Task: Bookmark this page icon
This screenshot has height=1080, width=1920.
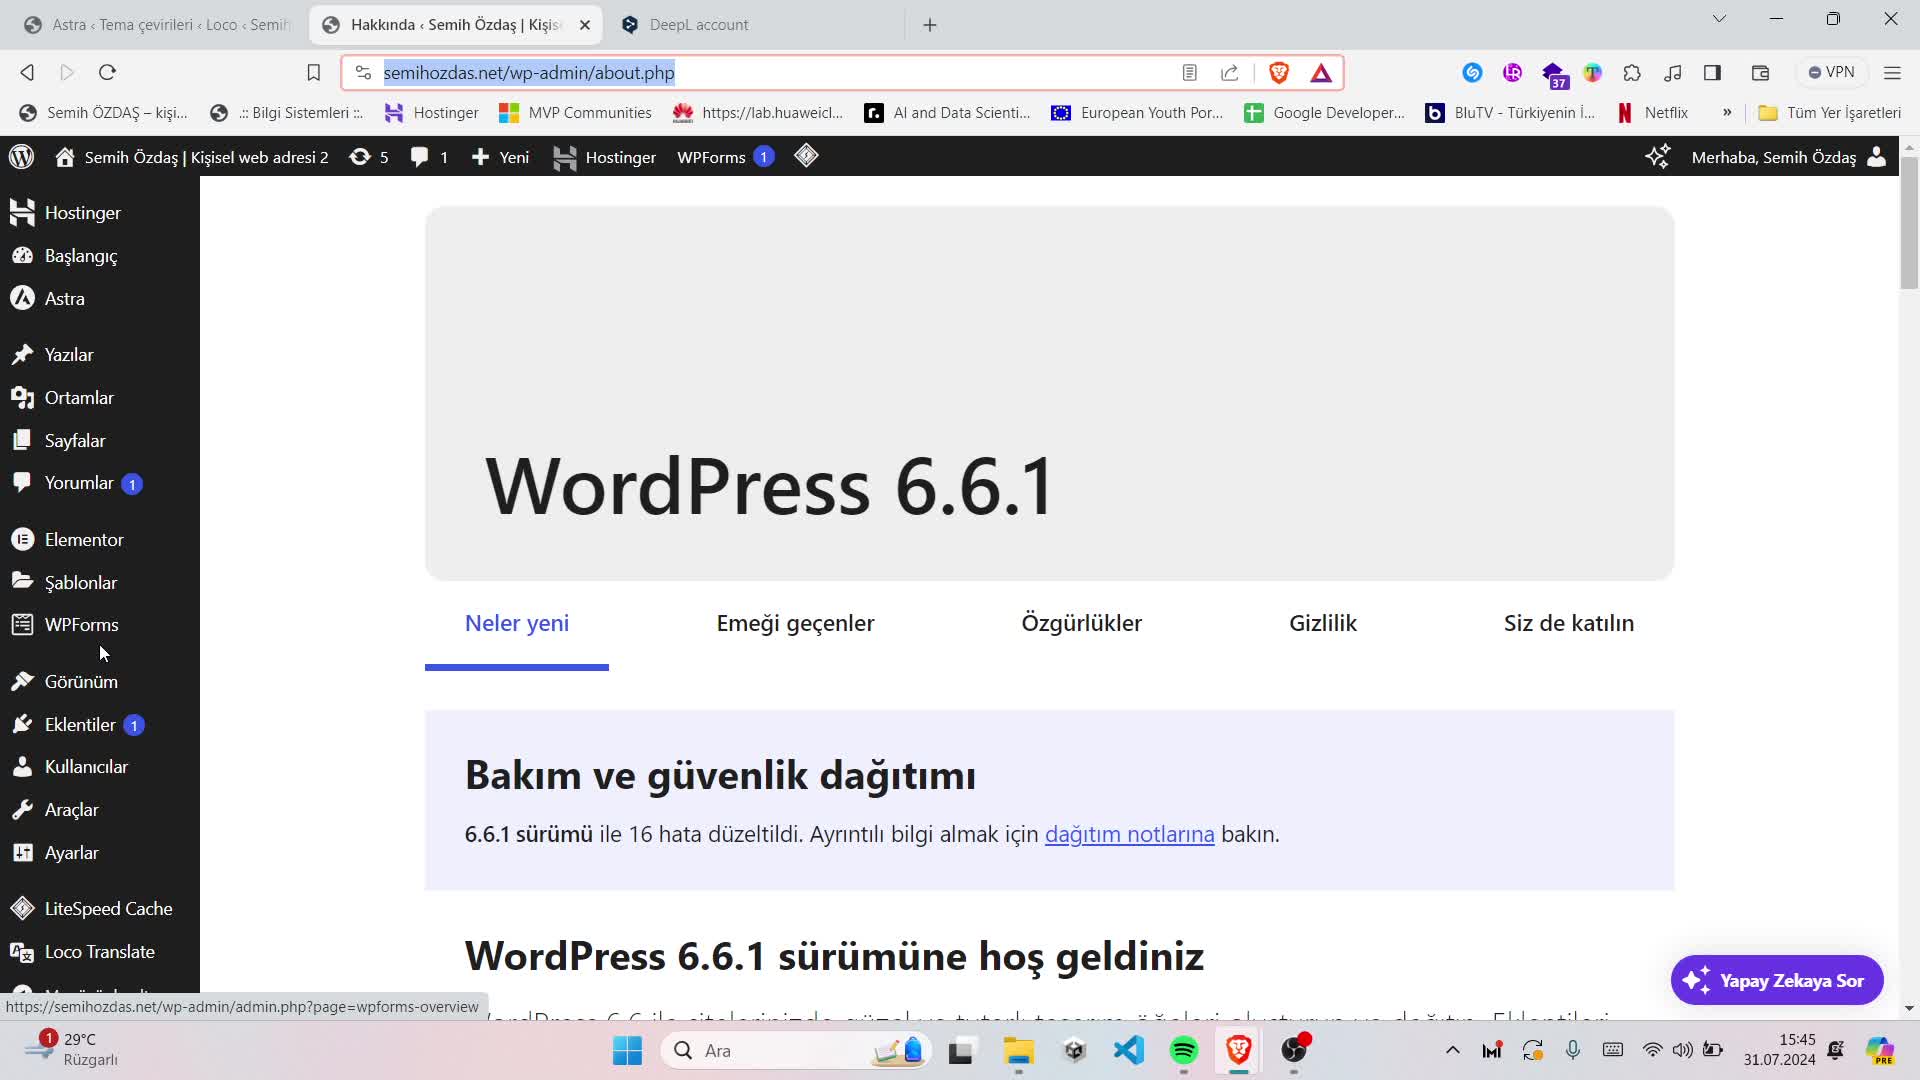Action: (313, 73)
